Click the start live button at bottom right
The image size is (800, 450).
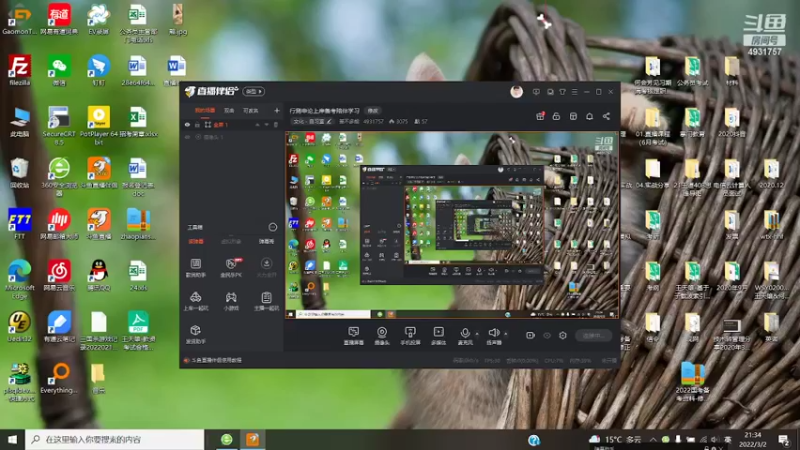tap(594, 335)
